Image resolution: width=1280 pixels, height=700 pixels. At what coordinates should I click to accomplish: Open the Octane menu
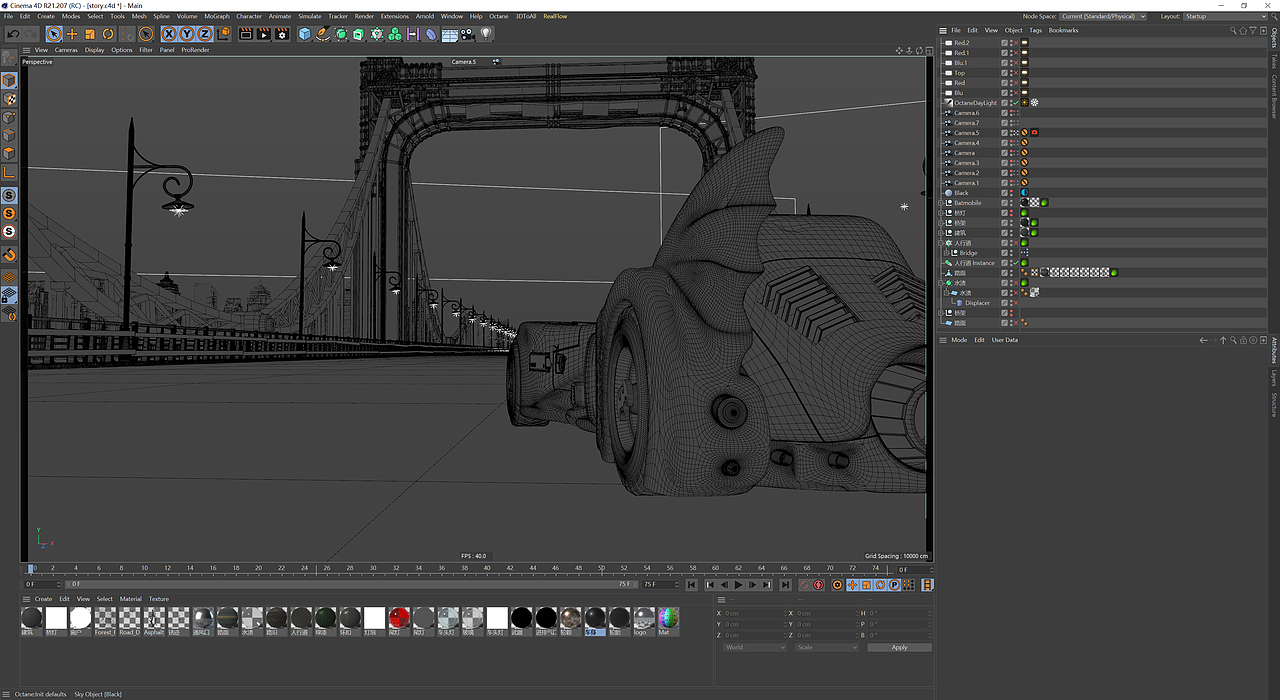click(498, 16)
